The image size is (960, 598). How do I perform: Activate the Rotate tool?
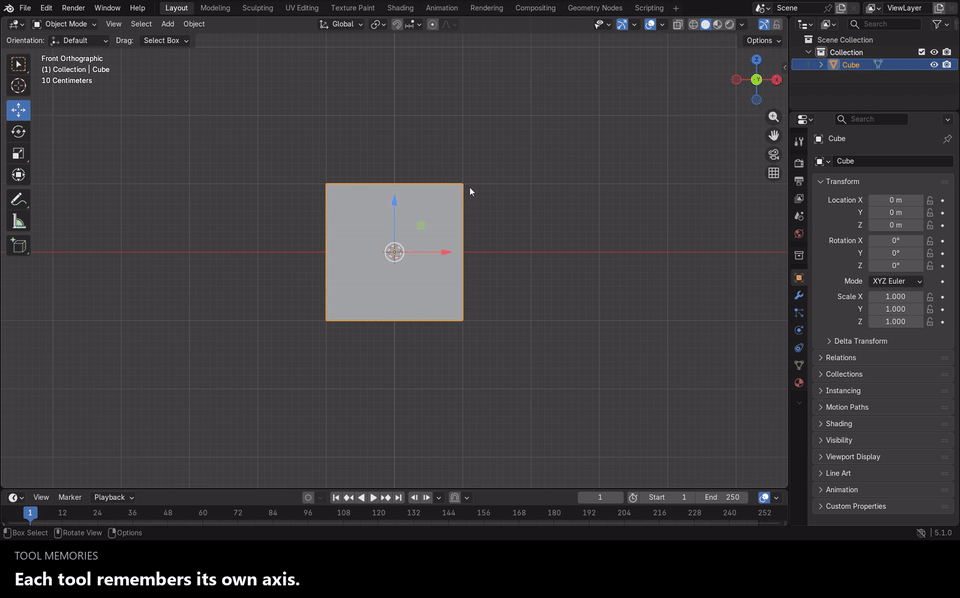[x=18, y=132]
